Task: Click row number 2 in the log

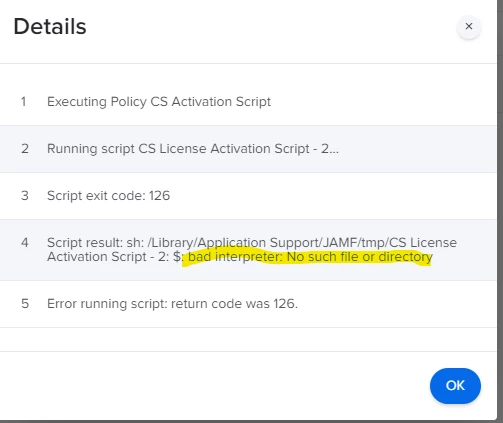Action: (x=25, y=149)
